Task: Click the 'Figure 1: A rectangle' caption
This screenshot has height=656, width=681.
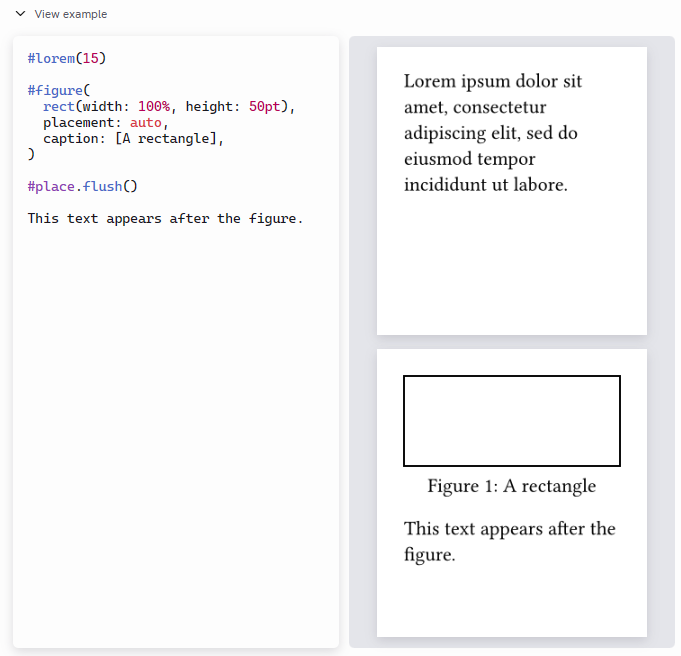Action: tap(511, 486)
